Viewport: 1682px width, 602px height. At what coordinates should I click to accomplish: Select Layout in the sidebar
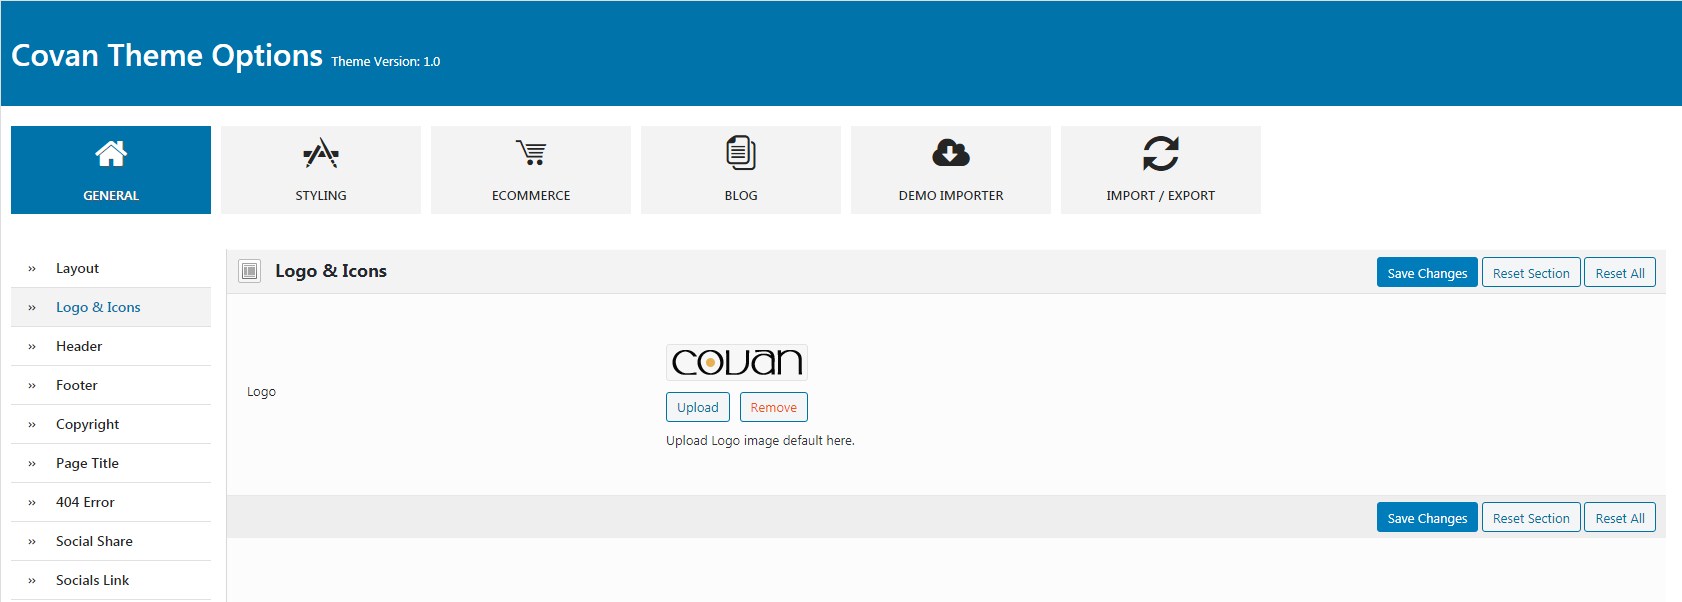coord(111,268)
